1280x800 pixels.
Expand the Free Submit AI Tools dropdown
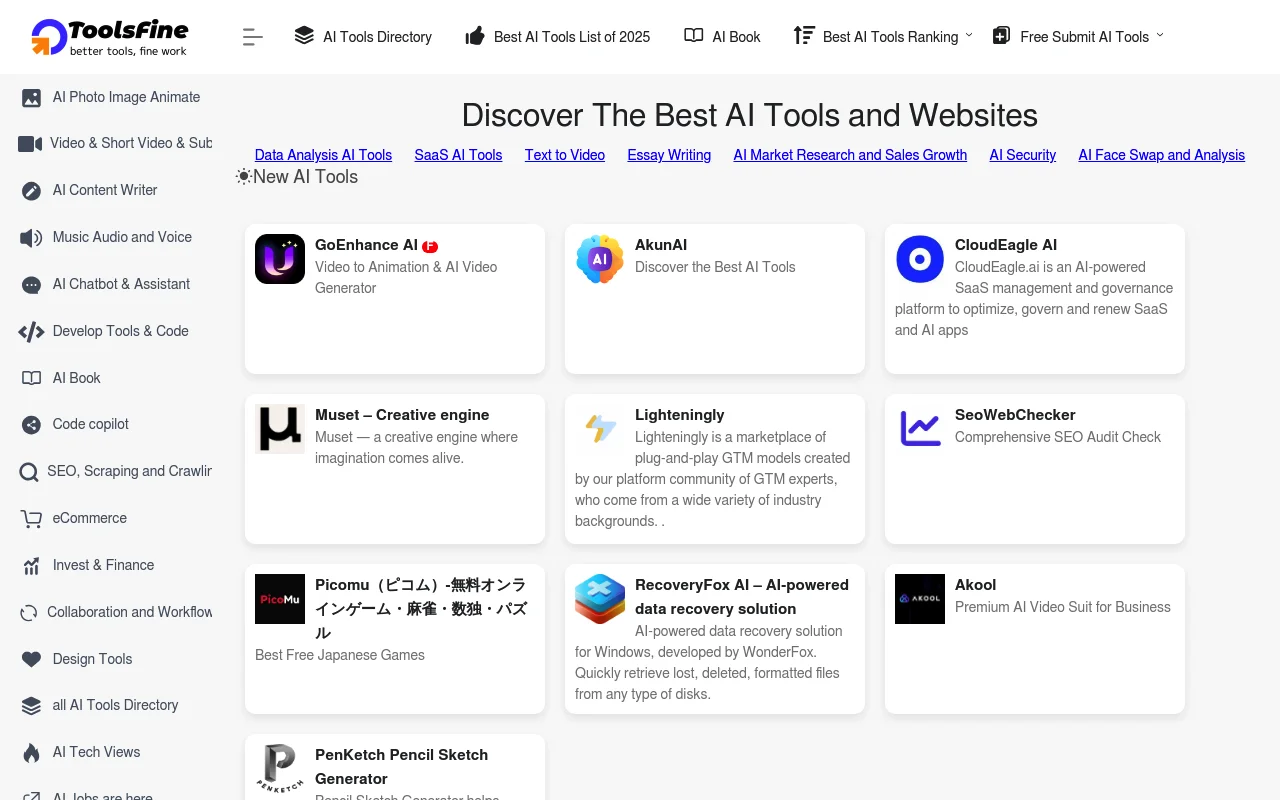[1078, 36]
